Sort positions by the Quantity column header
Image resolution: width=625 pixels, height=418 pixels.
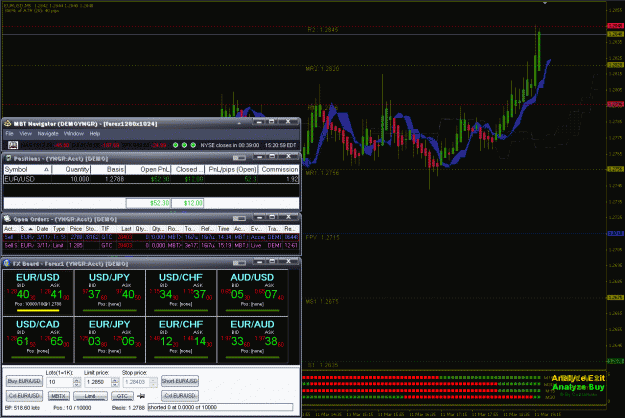pyautogui.click(x=71, y=170)
